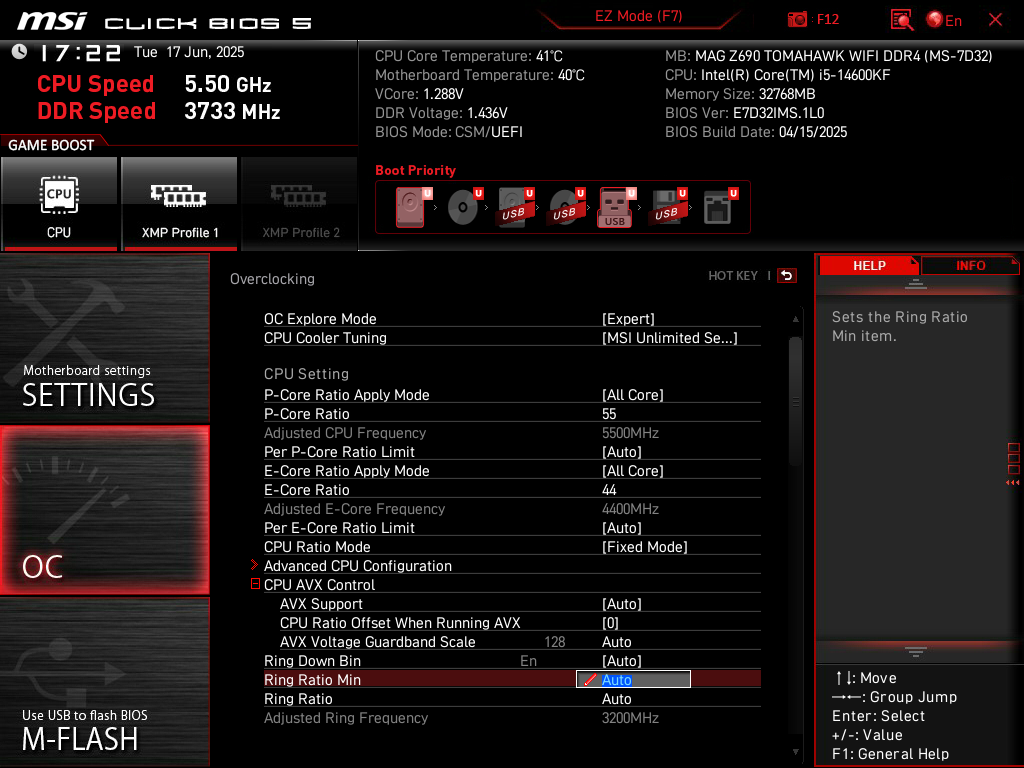The width and height of the screenshot is (1024, 768).
Task: Select the highlighted USB key boot icon
Action: (x=616, y=207)
